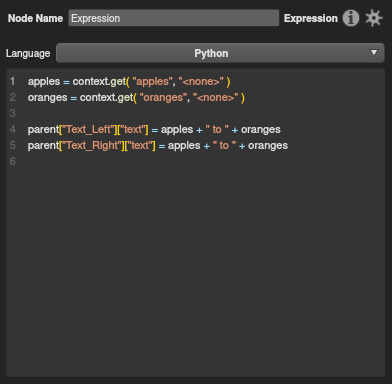This screenshot has width=392, height=384.
Task: Open the Language dropdown set to Python
Action: point(220,53)
